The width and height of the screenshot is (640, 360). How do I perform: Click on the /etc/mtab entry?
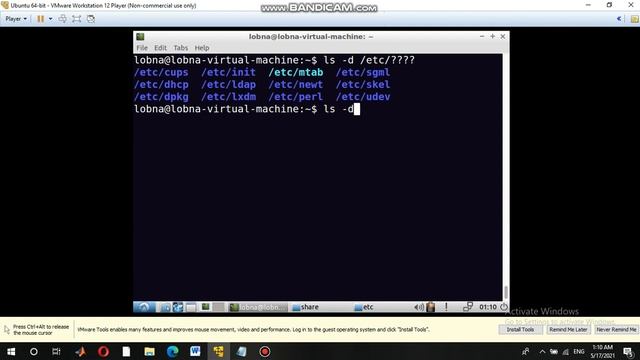tap(296, 72)
